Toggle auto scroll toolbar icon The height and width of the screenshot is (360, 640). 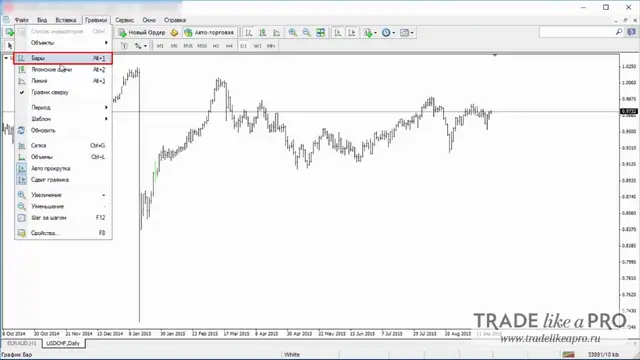(x=338, y=33)
